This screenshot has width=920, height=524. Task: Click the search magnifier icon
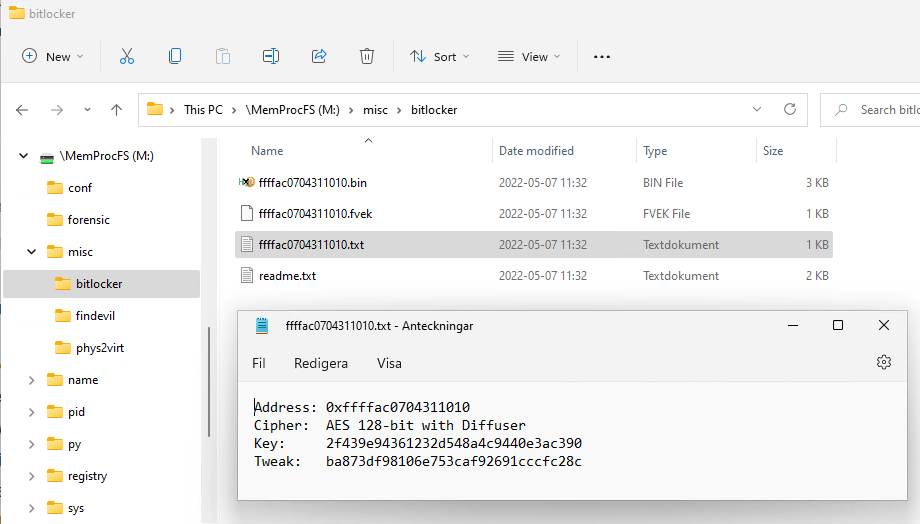pyautogui.click(x=841, y=109)
